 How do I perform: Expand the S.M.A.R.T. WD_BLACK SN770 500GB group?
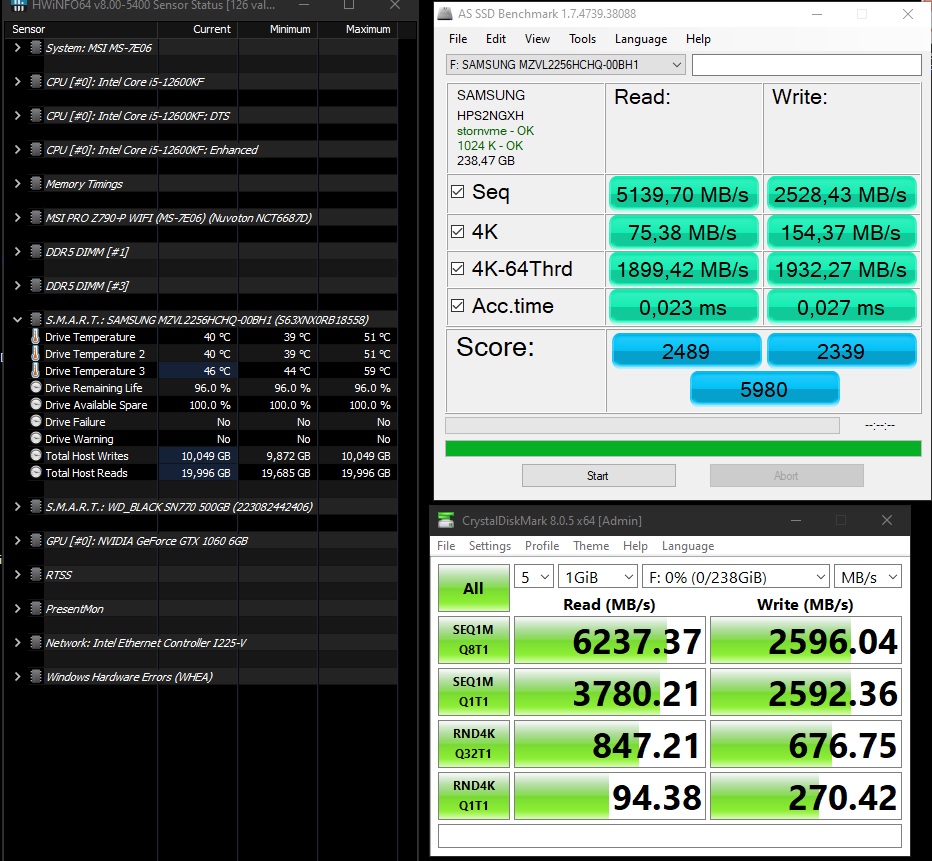pos(17,506)
